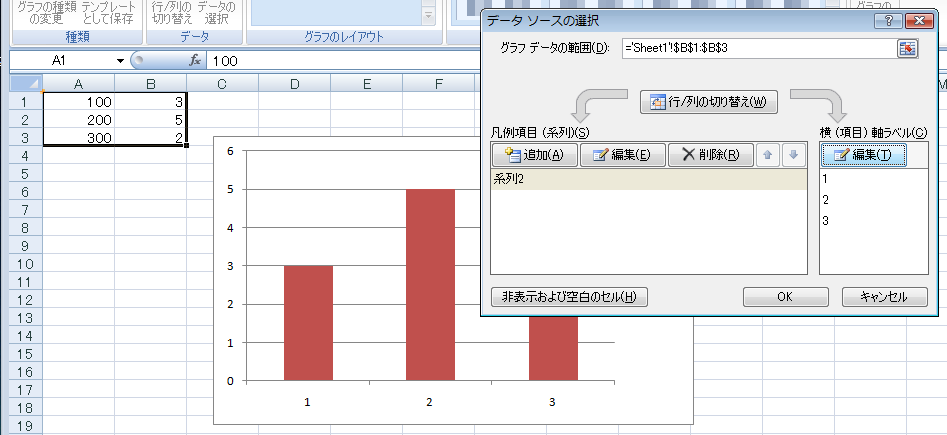Click the range selector icon beside data range field
This screenshot has width=947, height=435.
click(x=907, y=49)
